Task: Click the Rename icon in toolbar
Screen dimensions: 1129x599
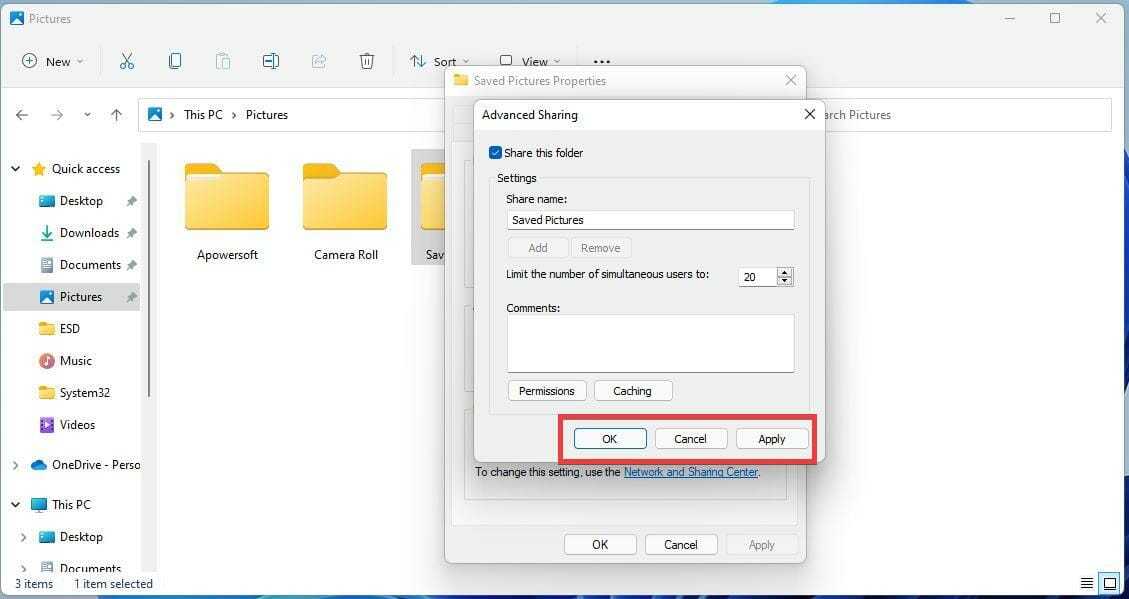Action: (x=271, y=61)
